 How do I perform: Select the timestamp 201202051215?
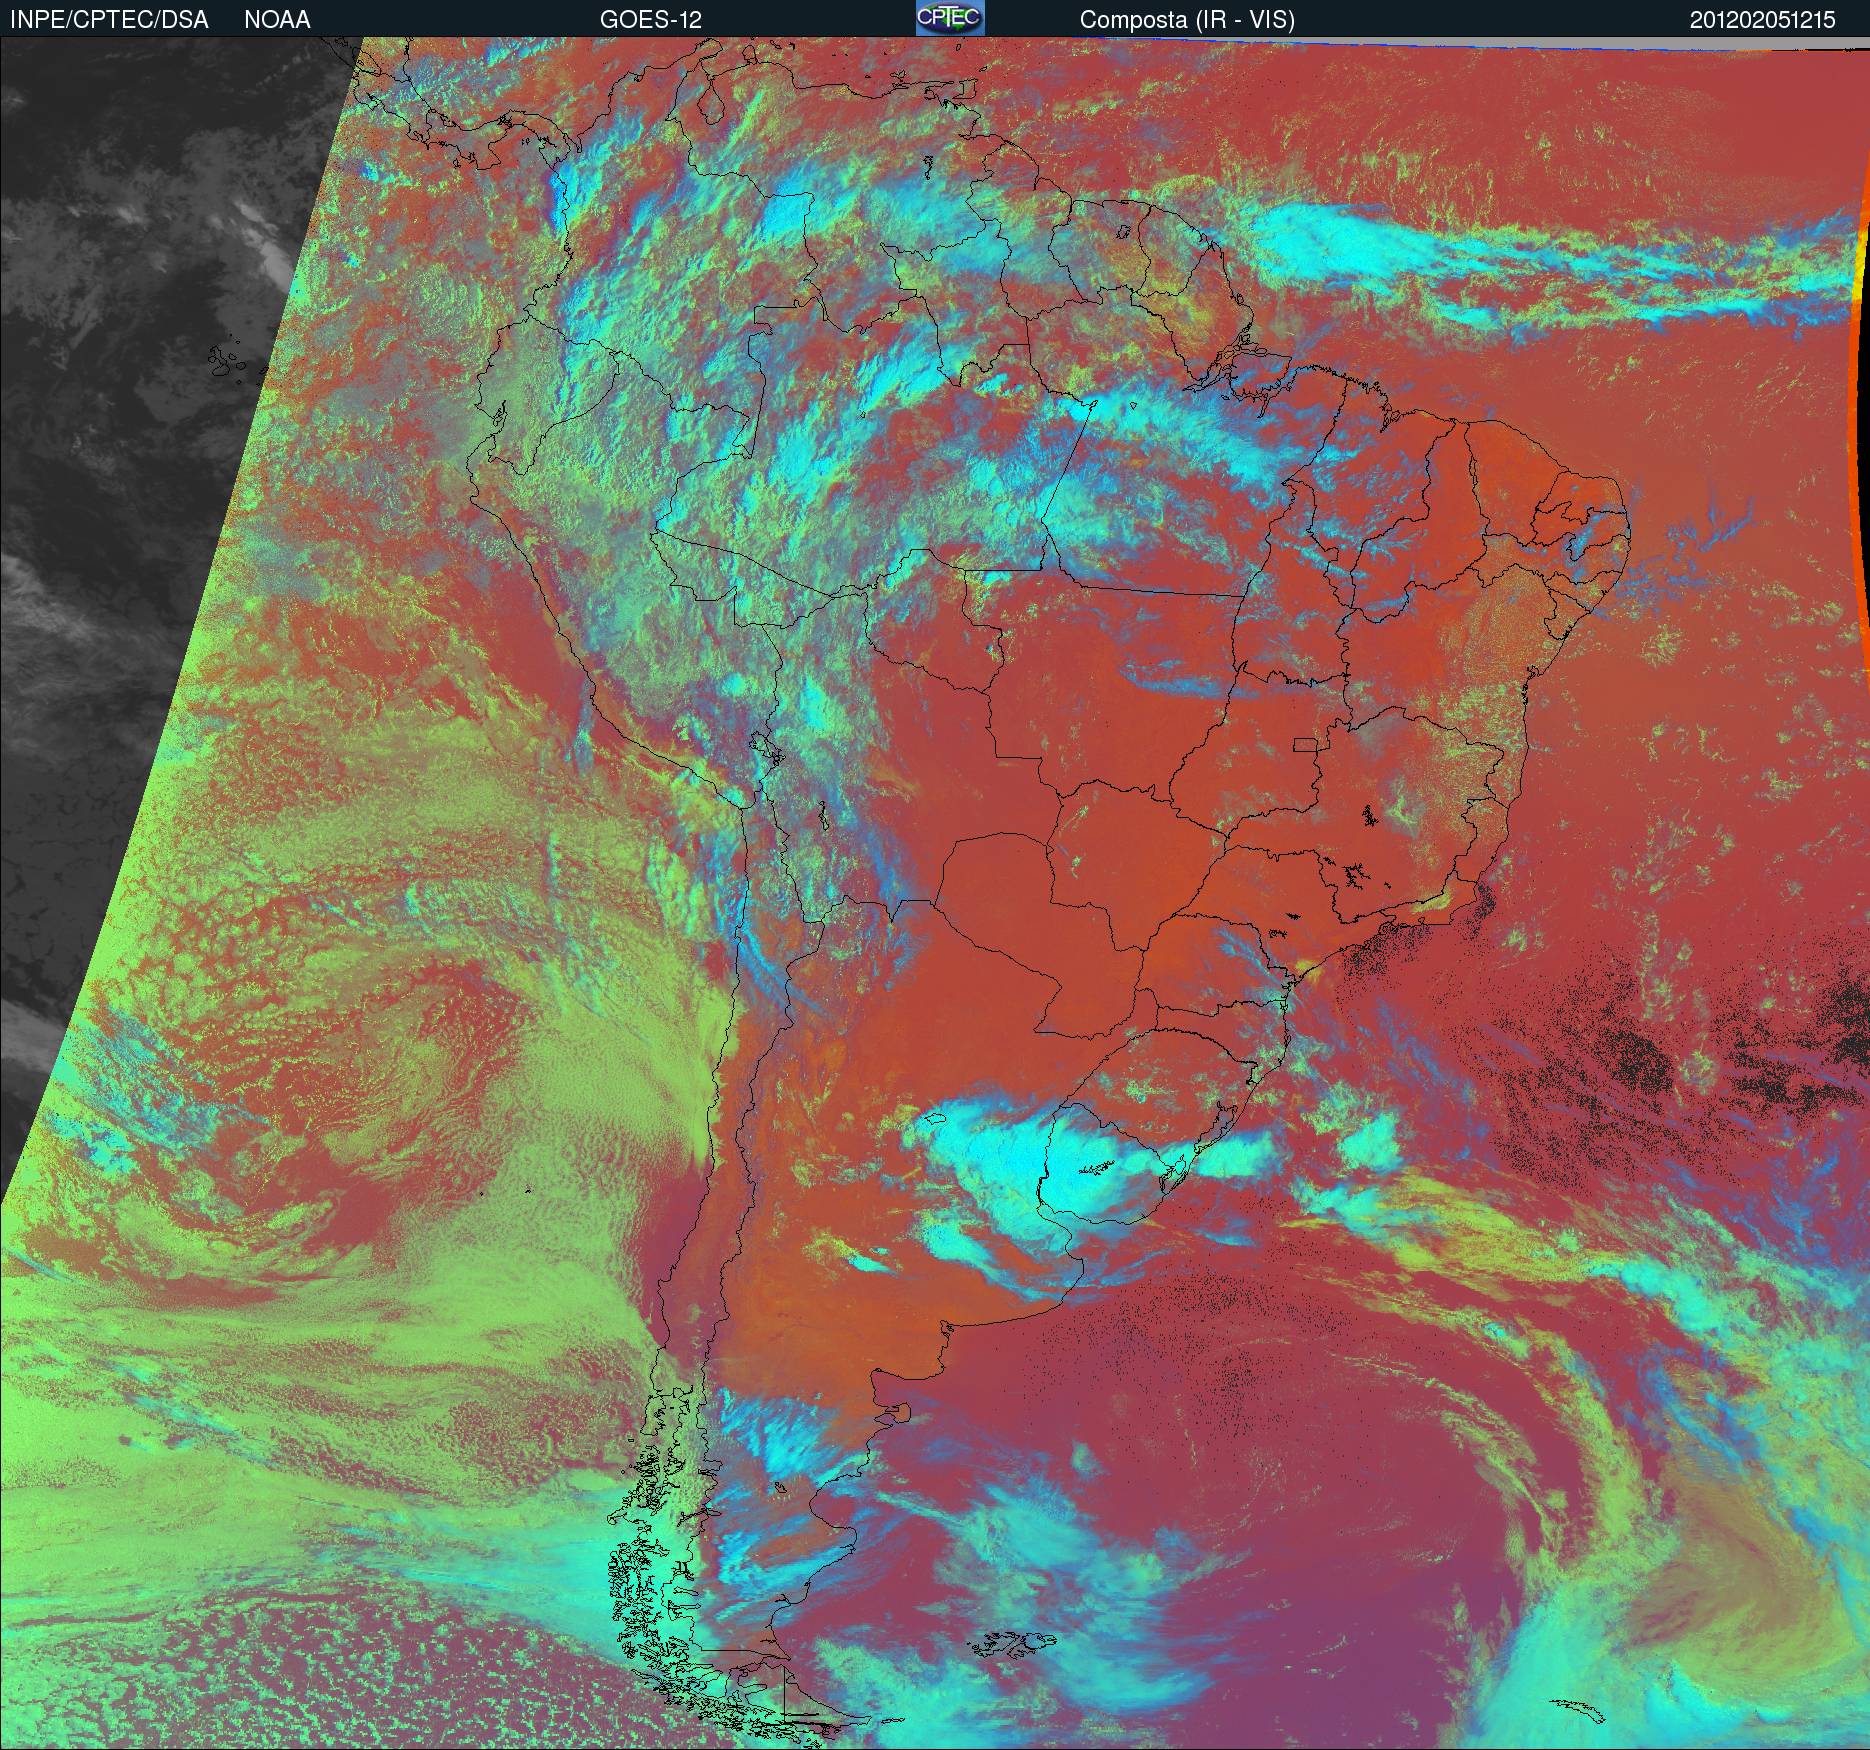(x=1763, y=20)
